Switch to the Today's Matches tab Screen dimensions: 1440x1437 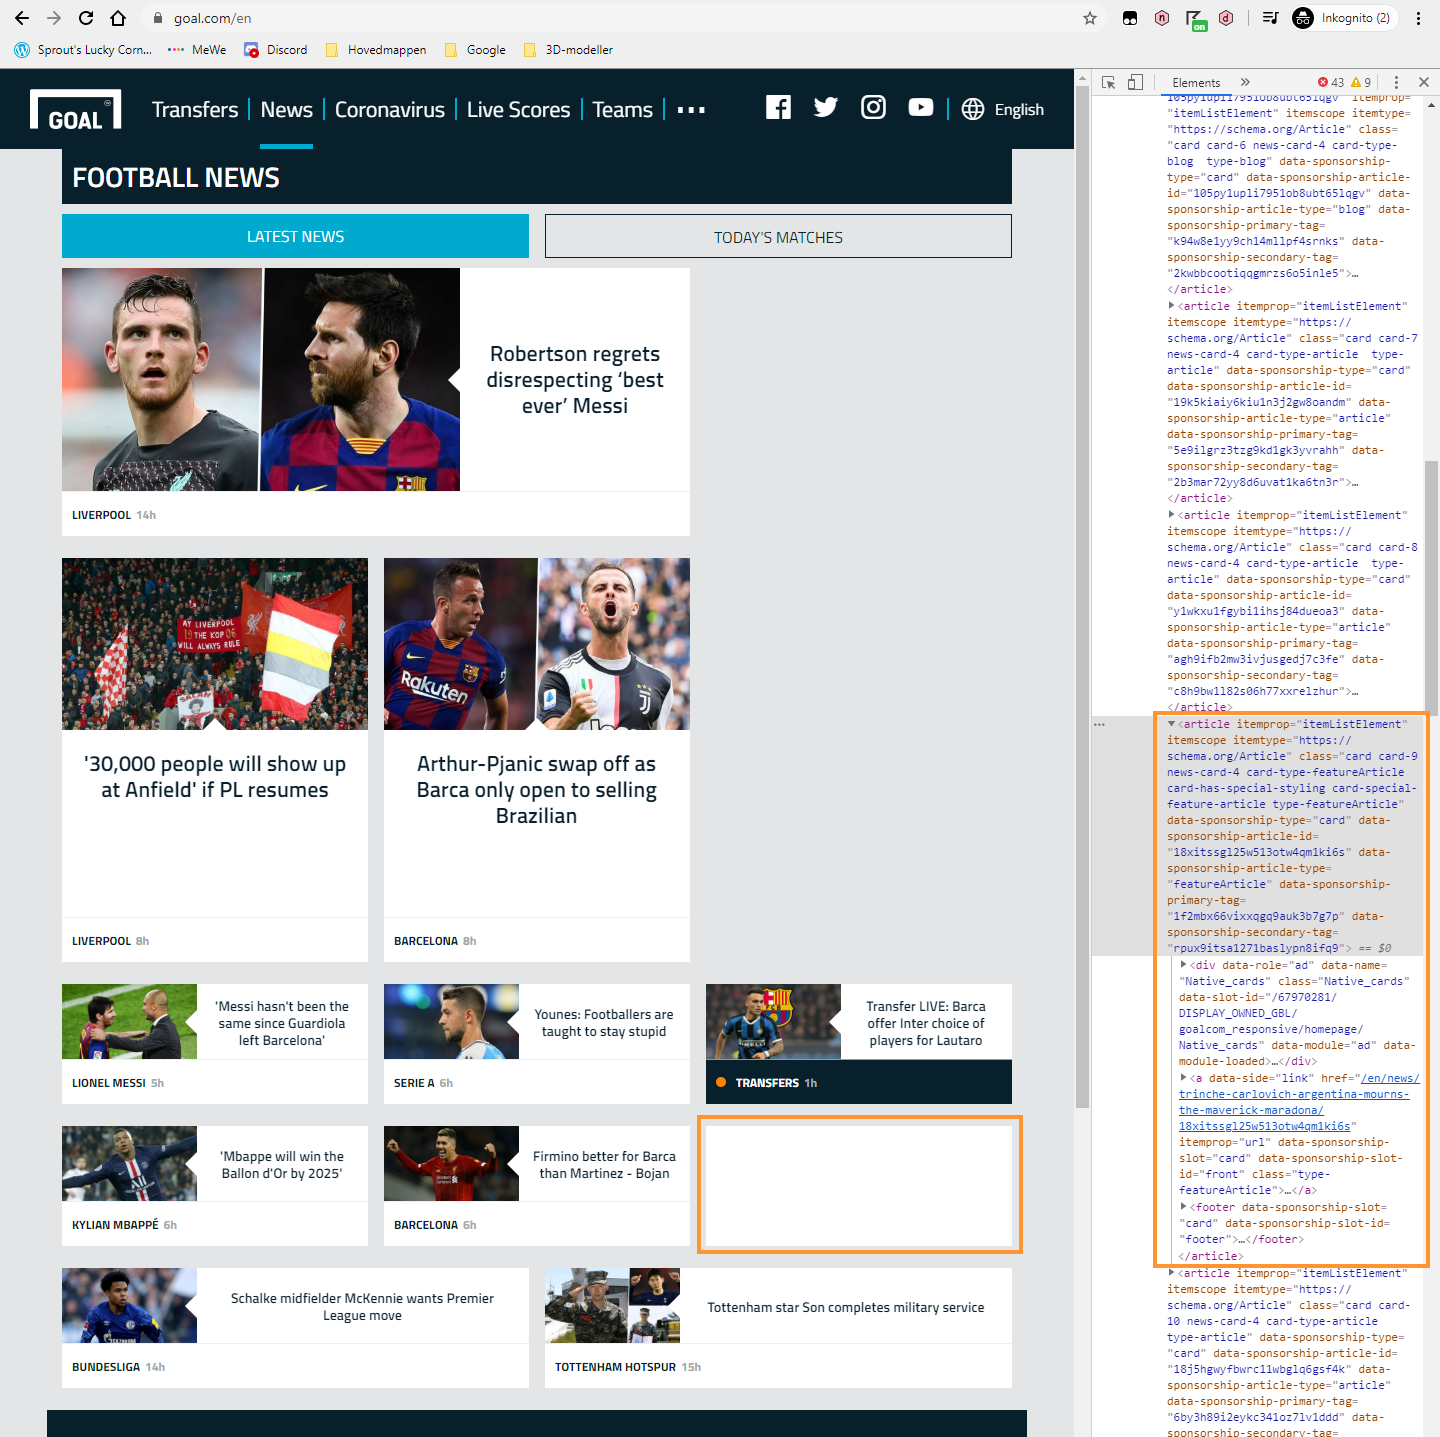click(x=778, y=236)
